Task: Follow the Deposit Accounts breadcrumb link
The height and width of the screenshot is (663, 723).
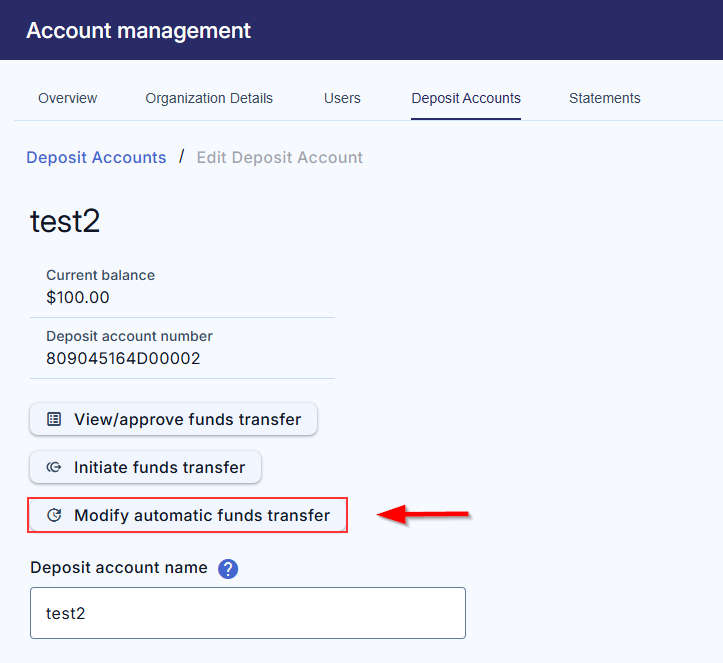Action: tap(96, 157)
